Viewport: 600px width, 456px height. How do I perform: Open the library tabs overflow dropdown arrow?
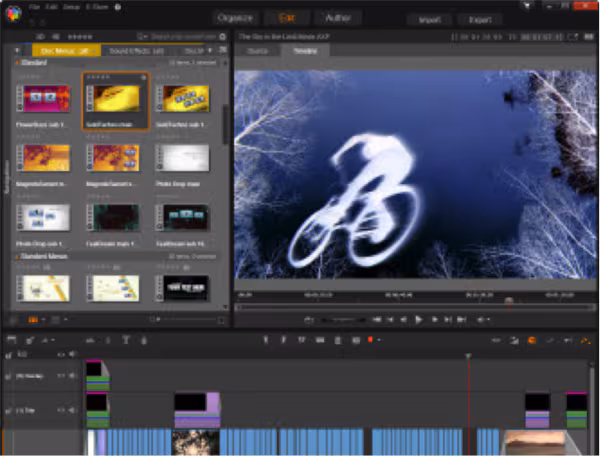coord(210,50)
